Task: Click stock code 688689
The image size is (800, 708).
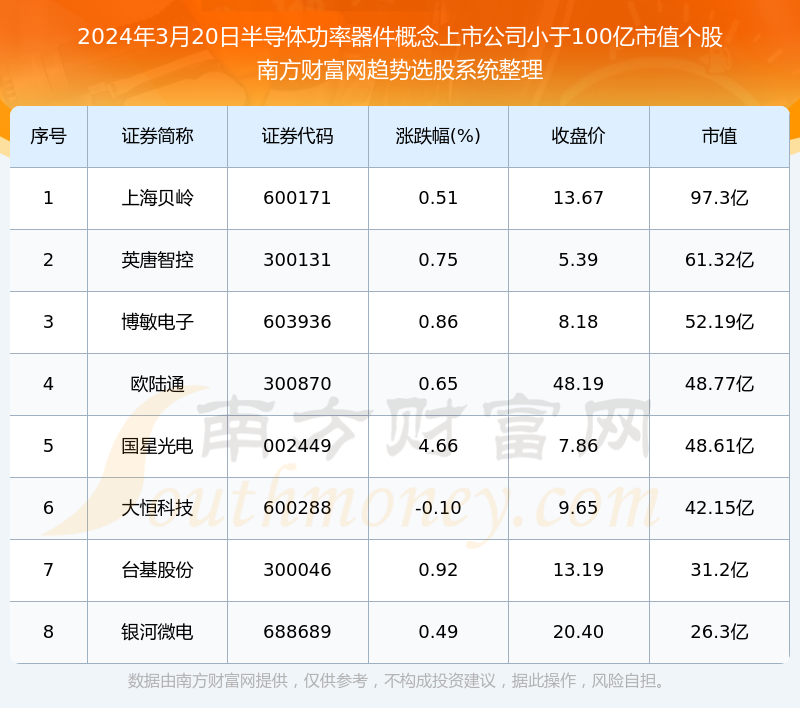Action: pyautogui.click(x=297, y=632)
